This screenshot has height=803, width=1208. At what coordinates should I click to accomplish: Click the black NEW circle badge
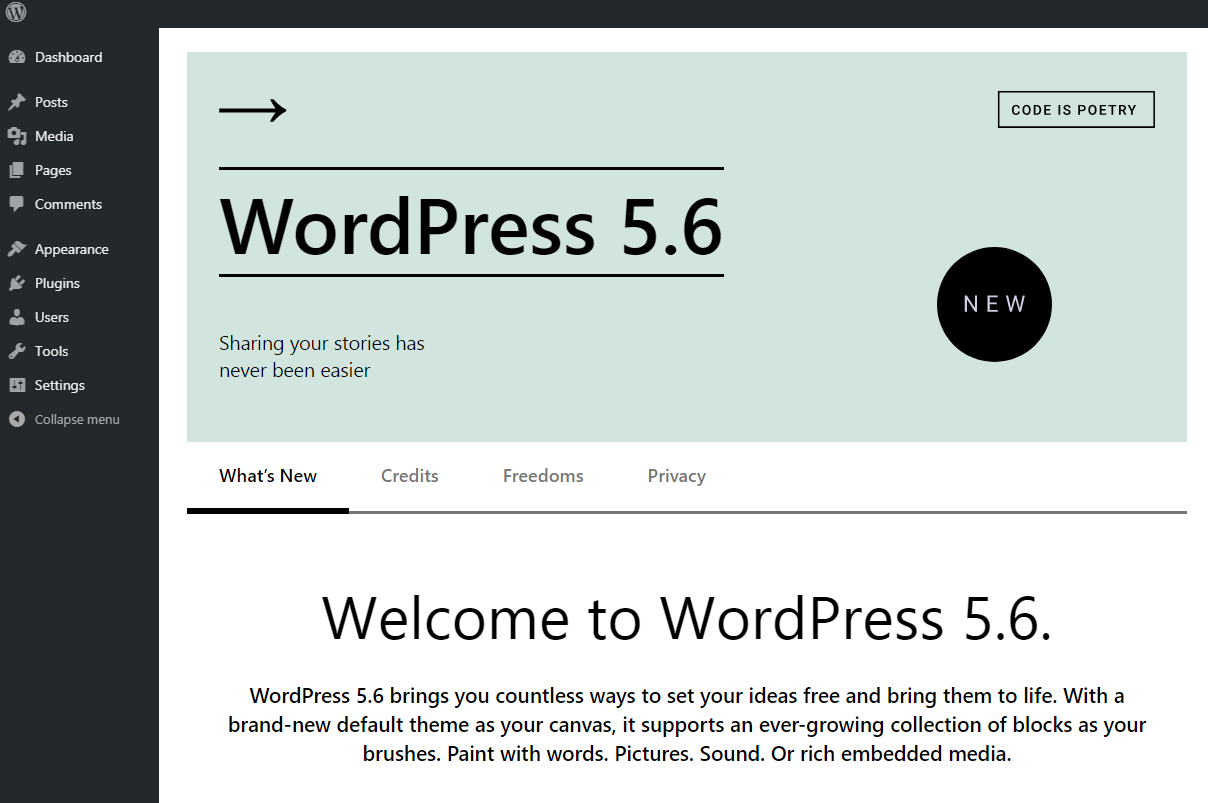pyautogui.click(x=994, y=304)
